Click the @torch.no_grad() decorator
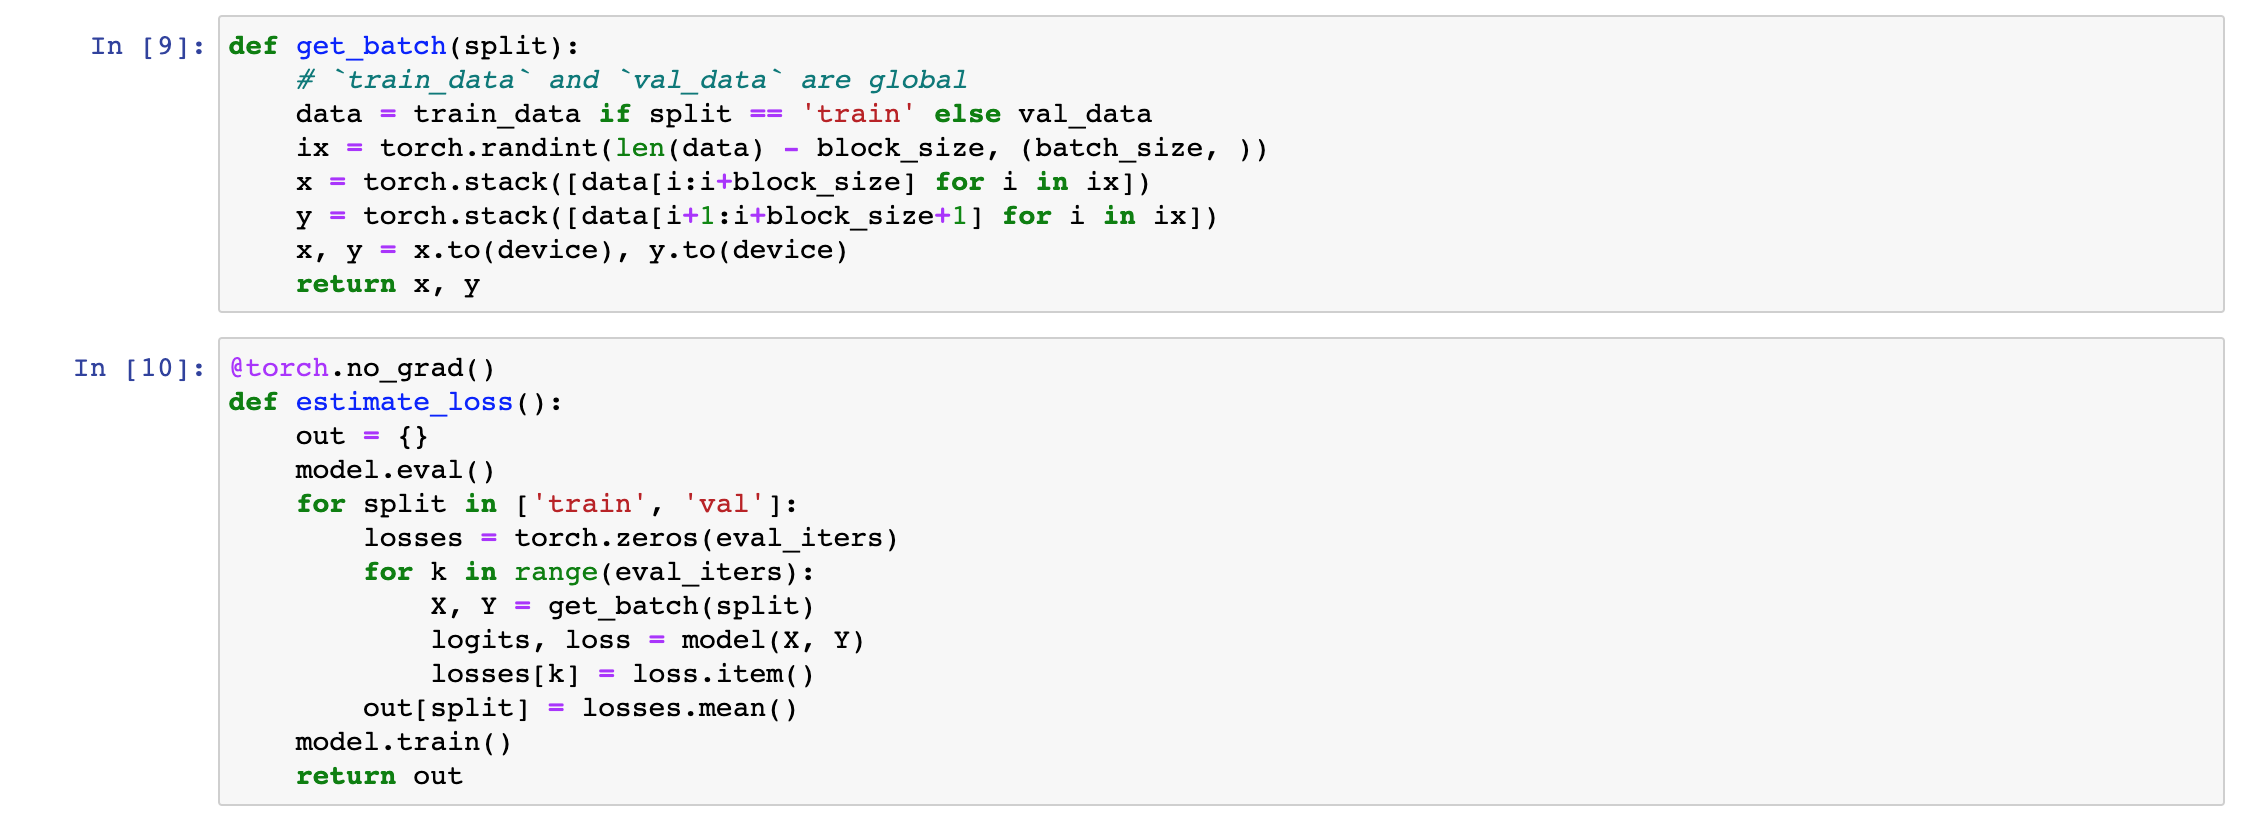The width and height of the screenshot is (2253, 819). click(362, 368)
